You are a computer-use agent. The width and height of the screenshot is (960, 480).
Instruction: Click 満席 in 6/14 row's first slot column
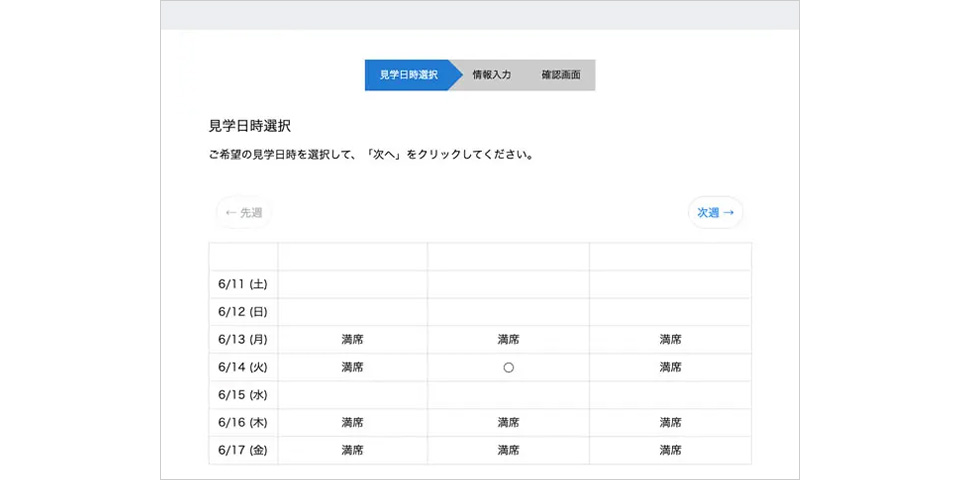click(353, 367)
